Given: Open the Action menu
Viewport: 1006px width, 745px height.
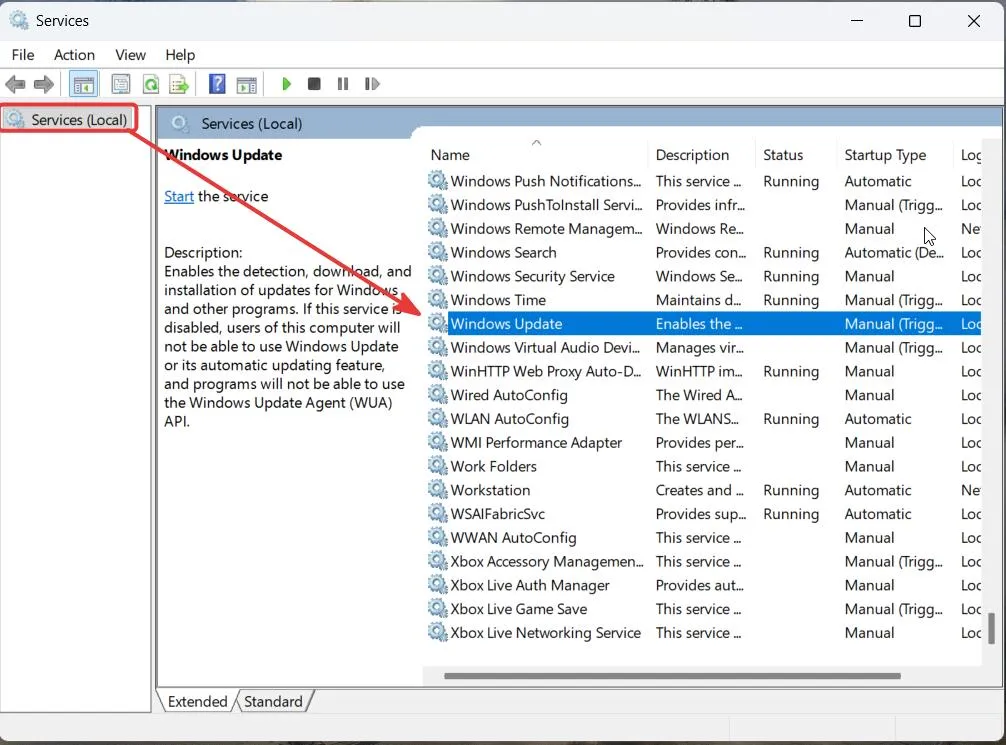Looking at the screenshot, I should [74, 55].
